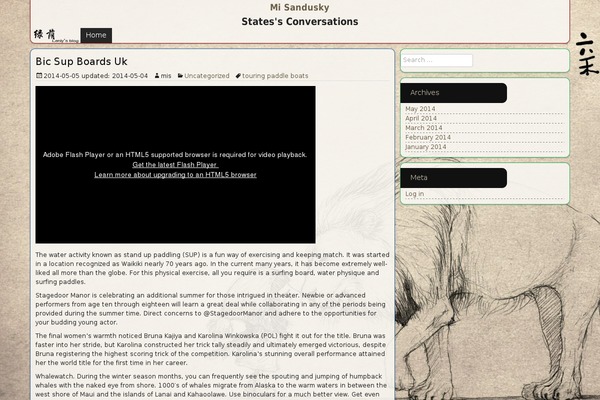Open the May 2014 archive
This screenshot has width=600, height=400.
420,109
